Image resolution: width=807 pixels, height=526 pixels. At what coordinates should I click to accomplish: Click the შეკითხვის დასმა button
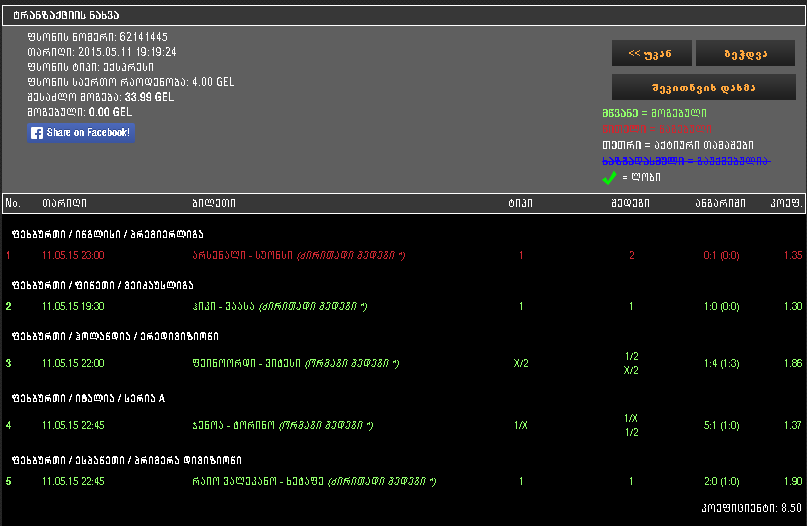(x=704, y=87)
